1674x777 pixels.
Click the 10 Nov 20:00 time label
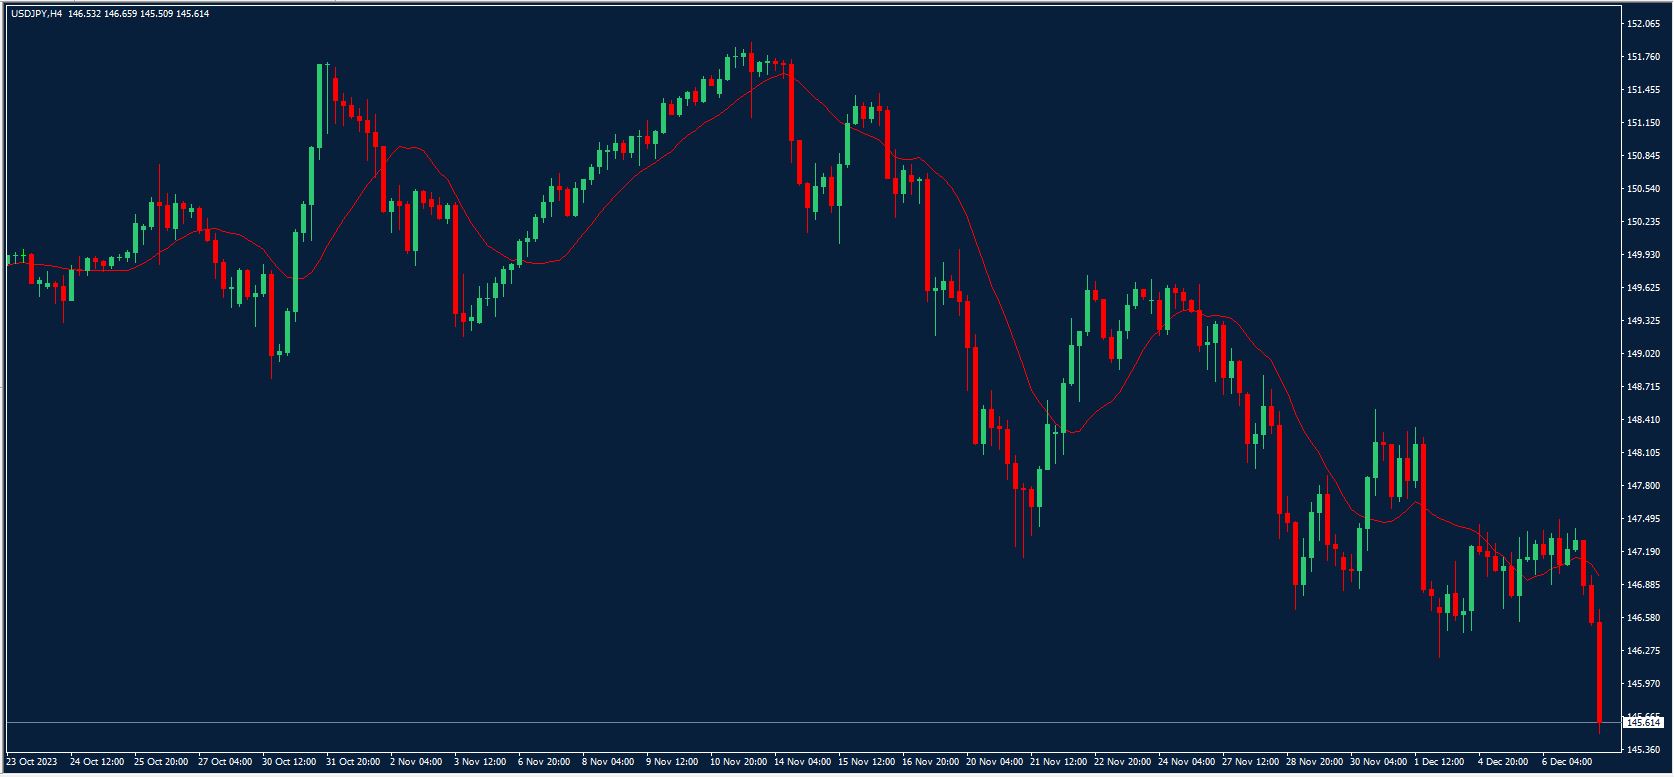(738, 762)
